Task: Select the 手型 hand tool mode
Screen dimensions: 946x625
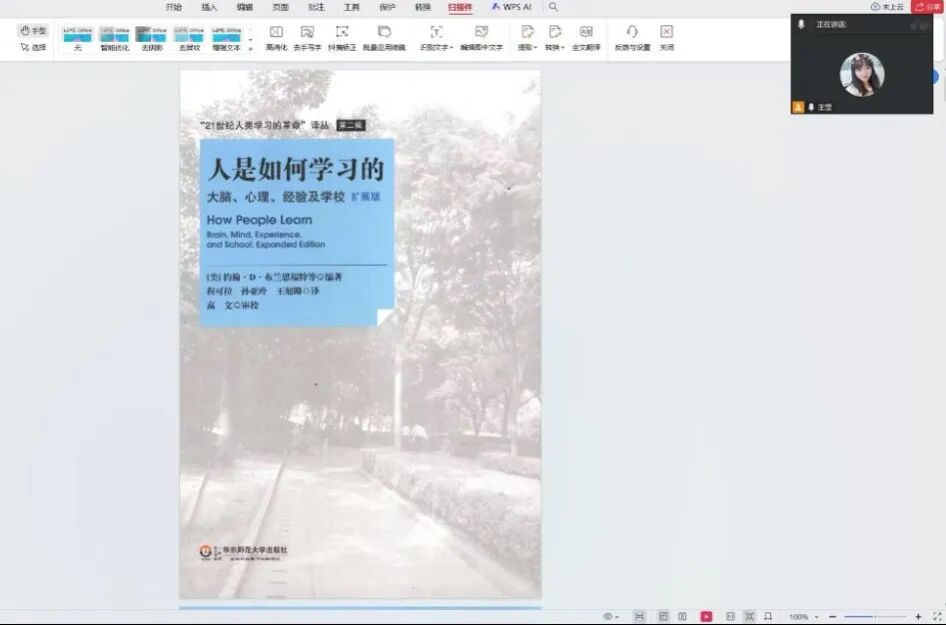Action: (33, 31)
